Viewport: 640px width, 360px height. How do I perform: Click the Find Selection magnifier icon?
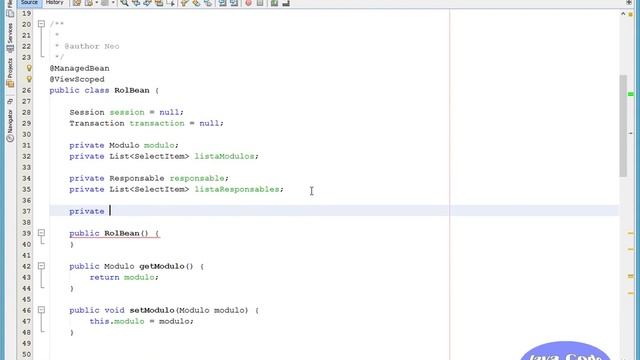tap(124, 3)
